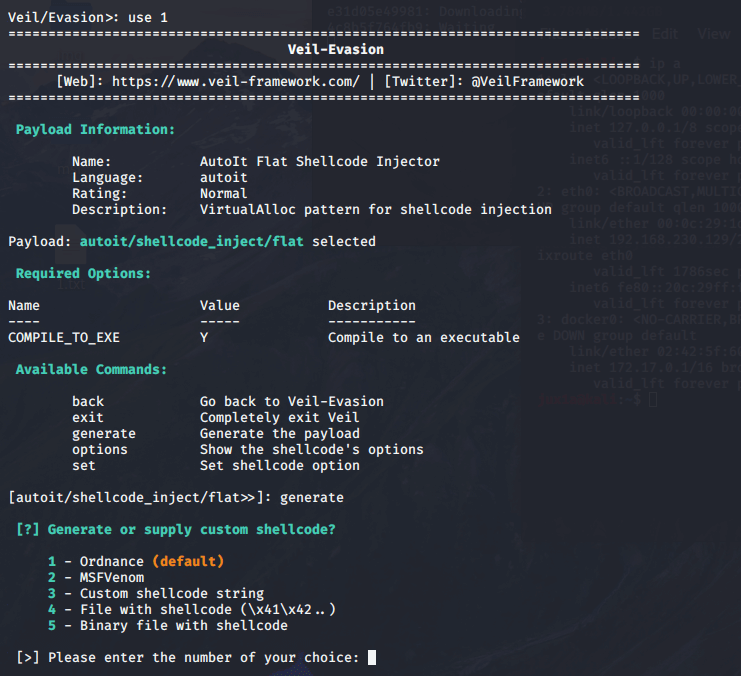Click 'Completely exit Veil' description
This screenshot has height=676, width=741.
[279, 418]
